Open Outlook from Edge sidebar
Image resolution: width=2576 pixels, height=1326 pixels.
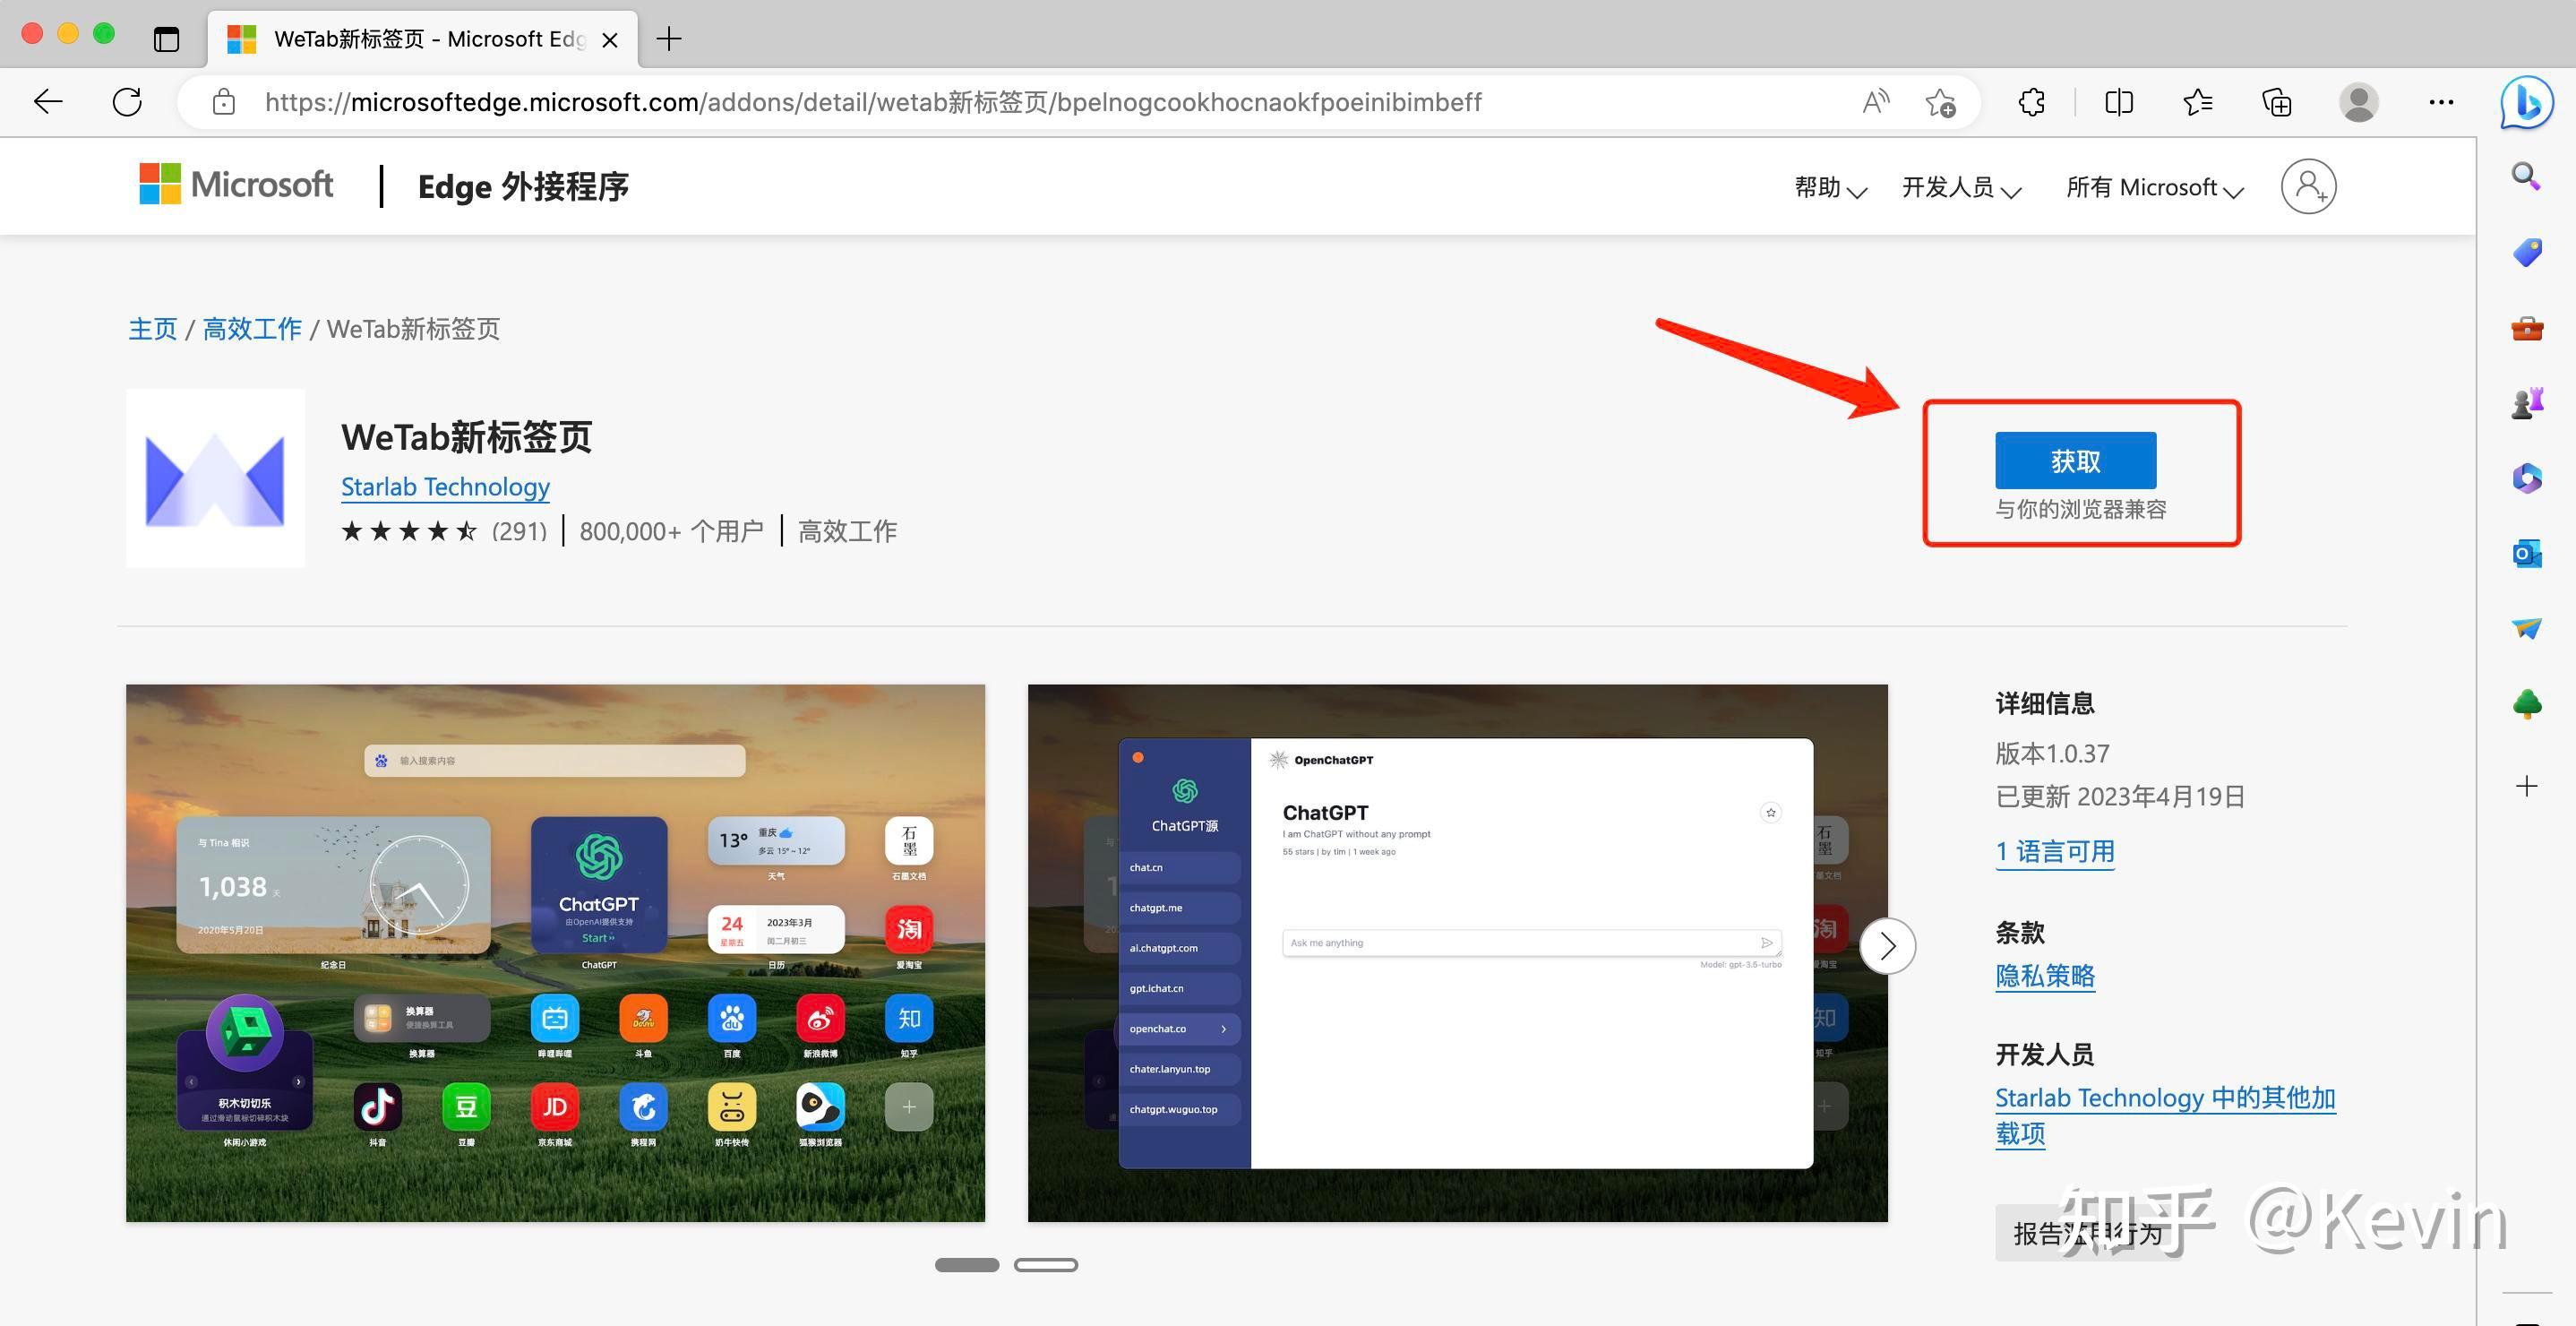2526,553
